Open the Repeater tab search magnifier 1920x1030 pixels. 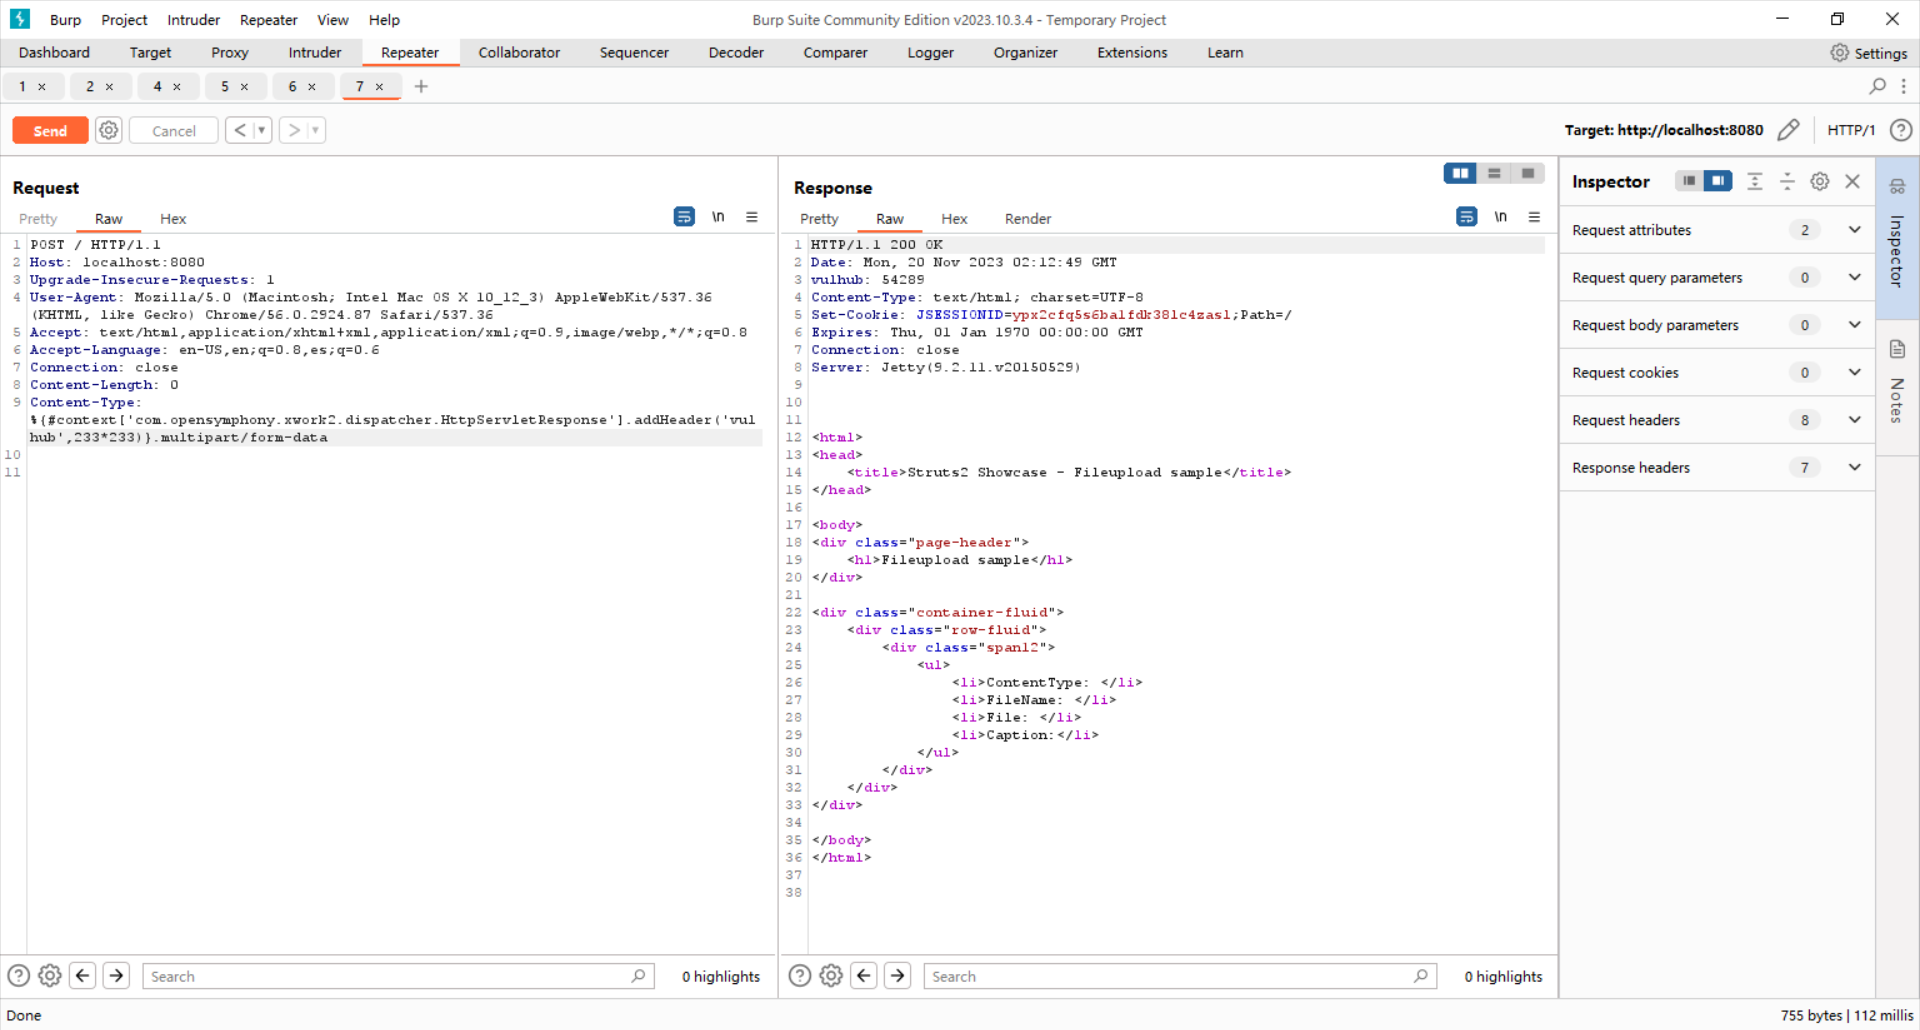pyautogui.click(x=1877, y=87)
